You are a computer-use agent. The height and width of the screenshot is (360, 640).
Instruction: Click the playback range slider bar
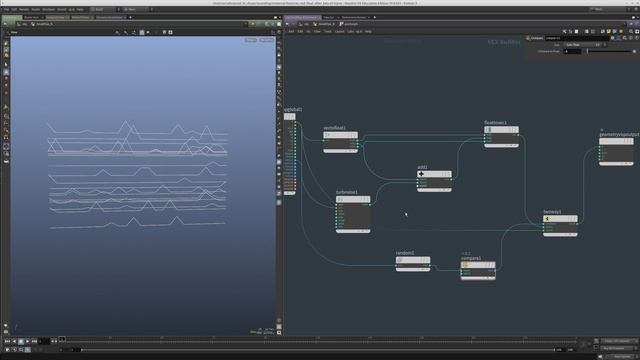coord(318,350)
